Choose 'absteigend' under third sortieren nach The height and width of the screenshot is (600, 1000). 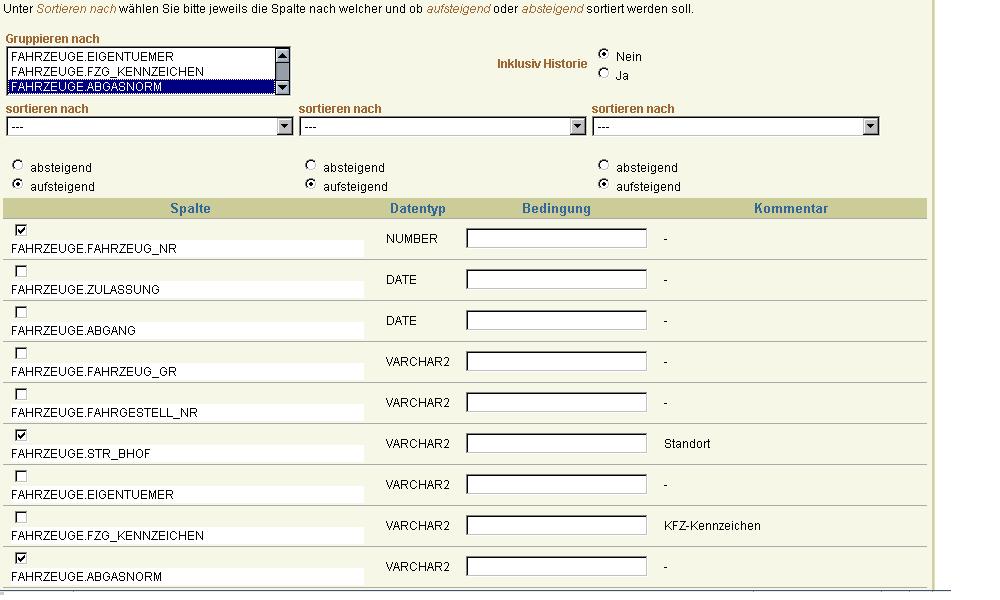pos(603,165)
